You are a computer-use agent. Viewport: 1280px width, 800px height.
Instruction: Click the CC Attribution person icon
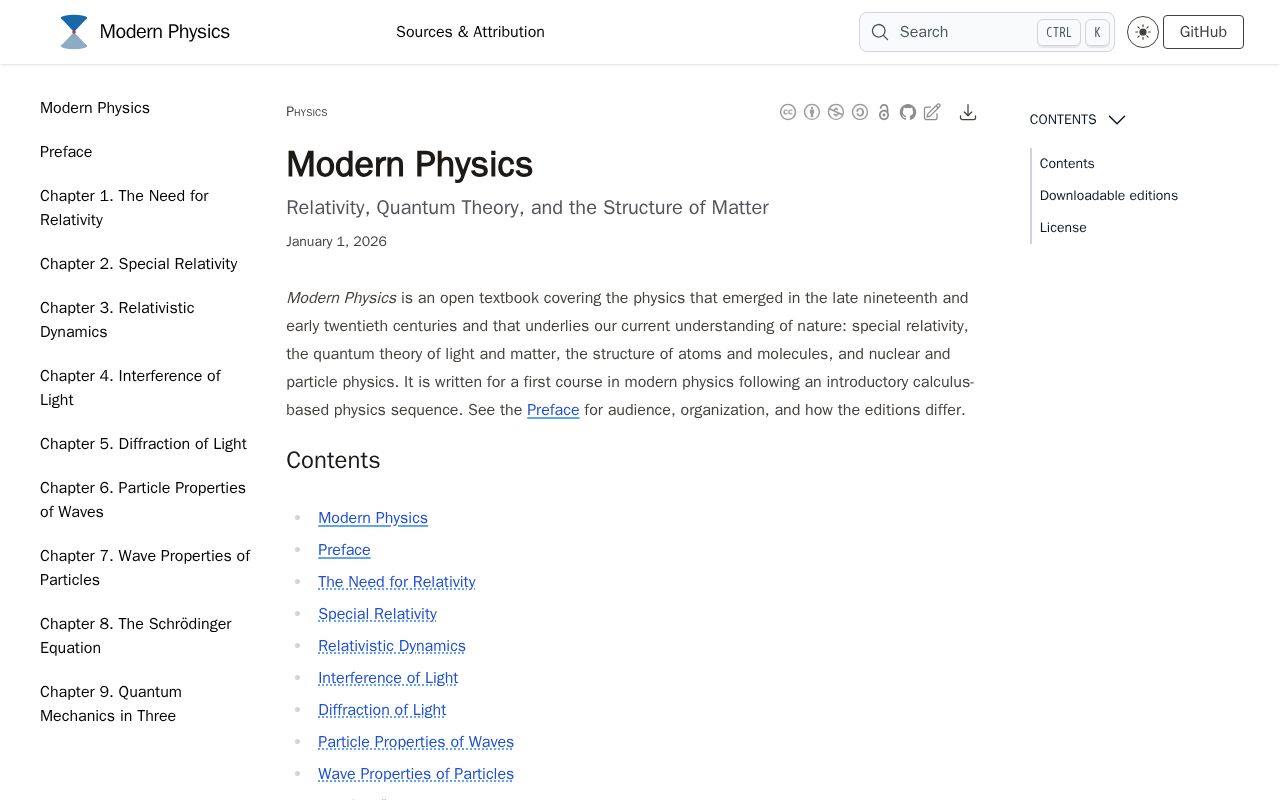click(x=812, y=112)
